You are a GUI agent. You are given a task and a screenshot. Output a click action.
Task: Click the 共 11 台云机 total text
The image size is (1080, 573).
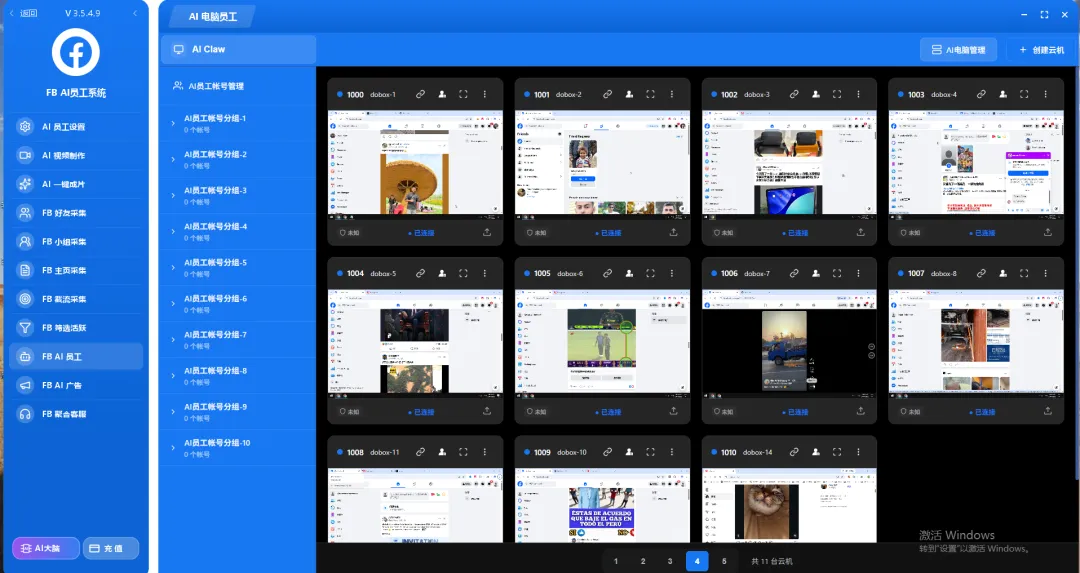pyautogui.click(x=771, y=561)
